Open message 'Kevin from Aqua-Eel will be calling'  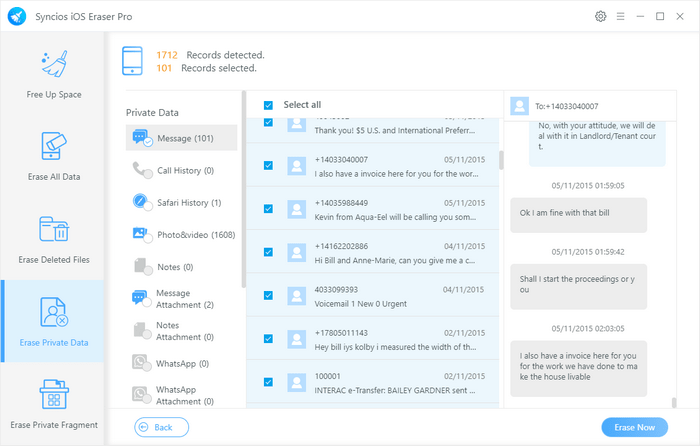(x=372, y=208)
